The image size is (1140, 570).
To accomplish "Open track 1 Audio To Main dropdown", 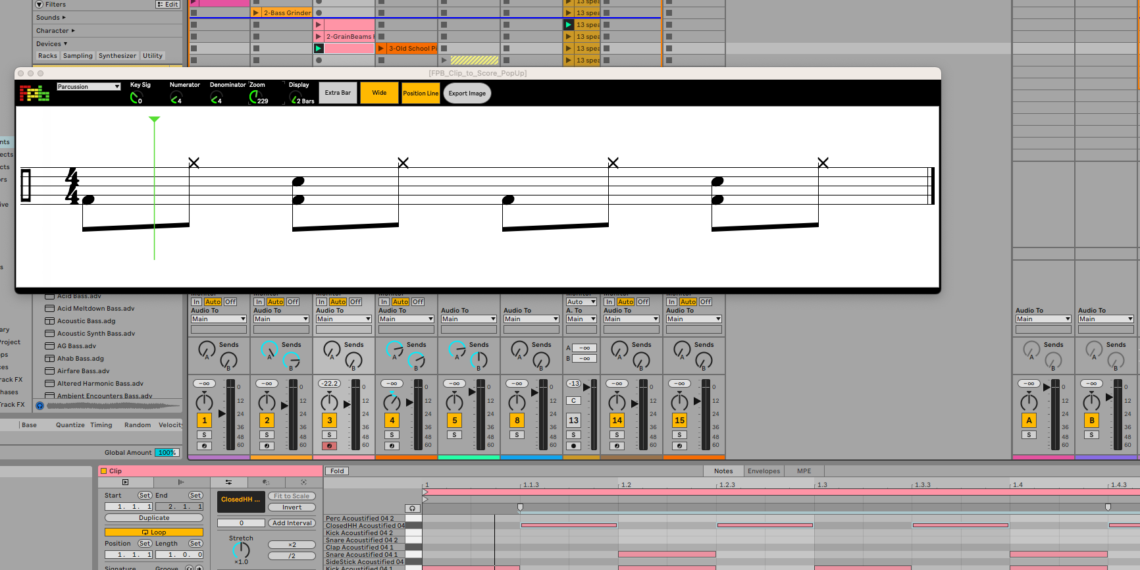I will coord(218,319).
